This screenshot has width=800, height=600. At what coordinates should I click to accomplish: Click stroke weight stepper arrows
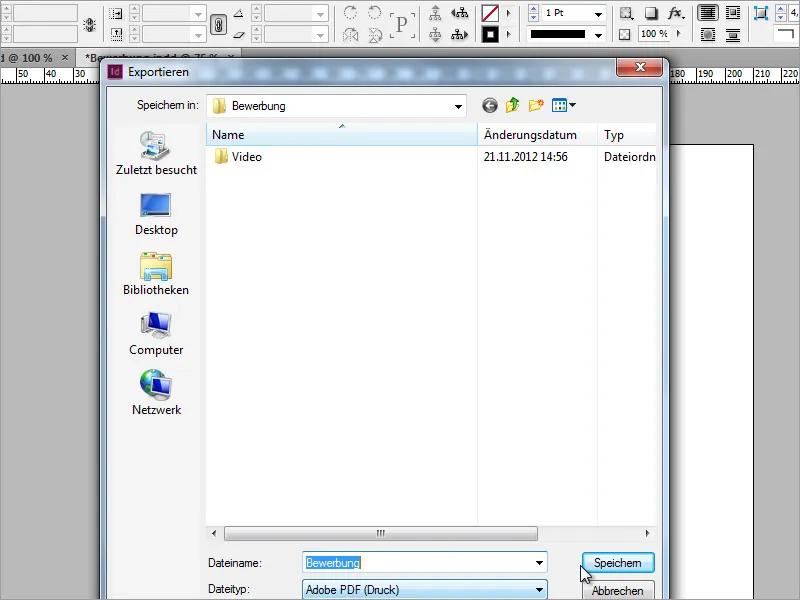(x=533, y=13)
